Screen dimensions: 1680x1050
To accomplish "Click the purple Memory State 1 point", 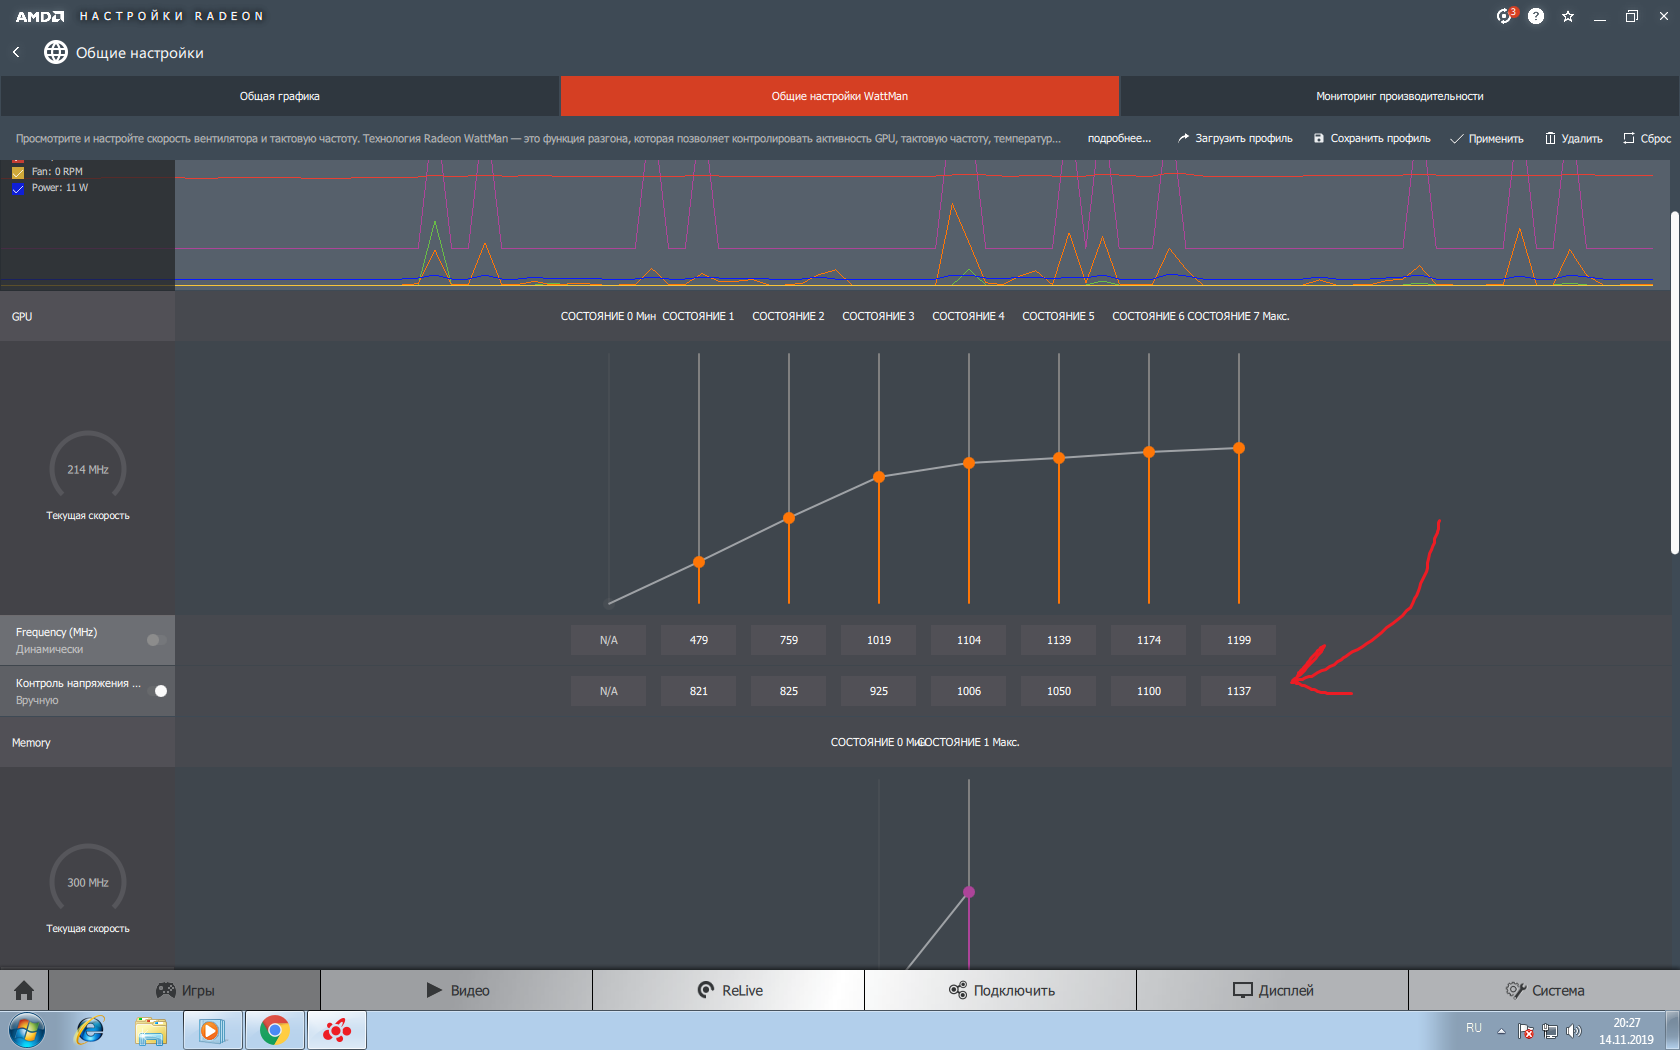I will (969, 892).
